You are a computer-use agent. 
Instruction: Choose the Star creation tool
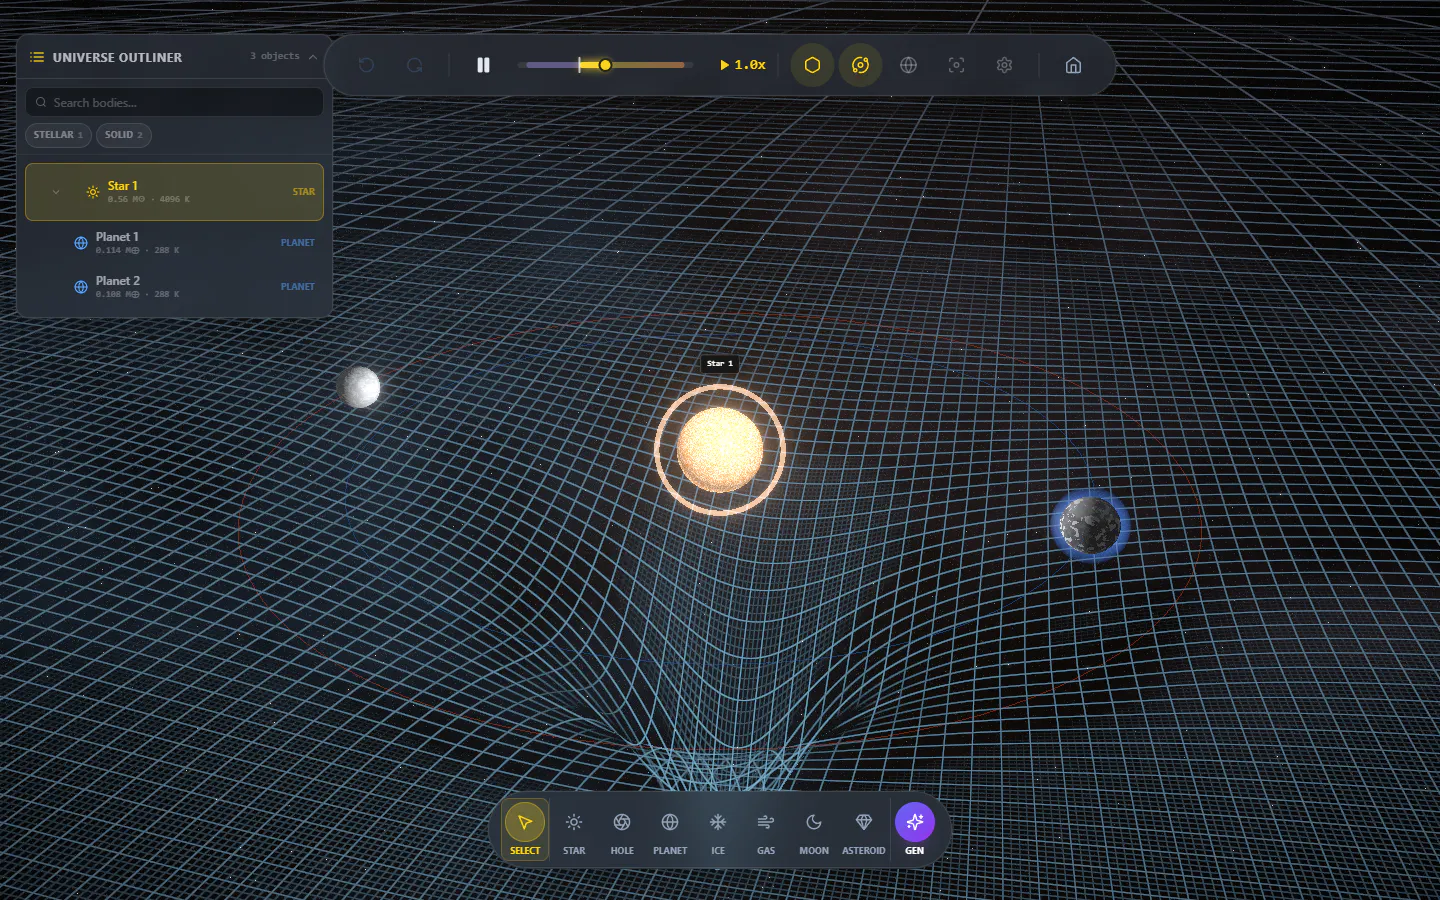[x=574, y=829]
